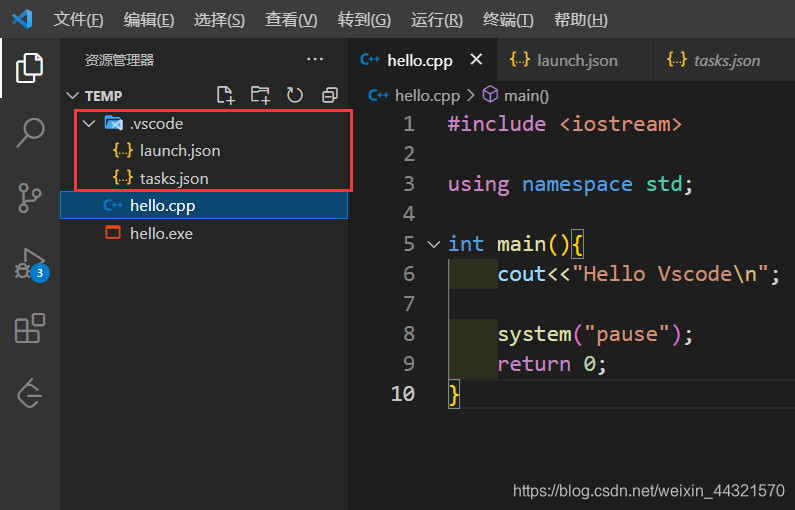
Task: Collapse the TEMP workspace section
Action: [x=73, y=95]
